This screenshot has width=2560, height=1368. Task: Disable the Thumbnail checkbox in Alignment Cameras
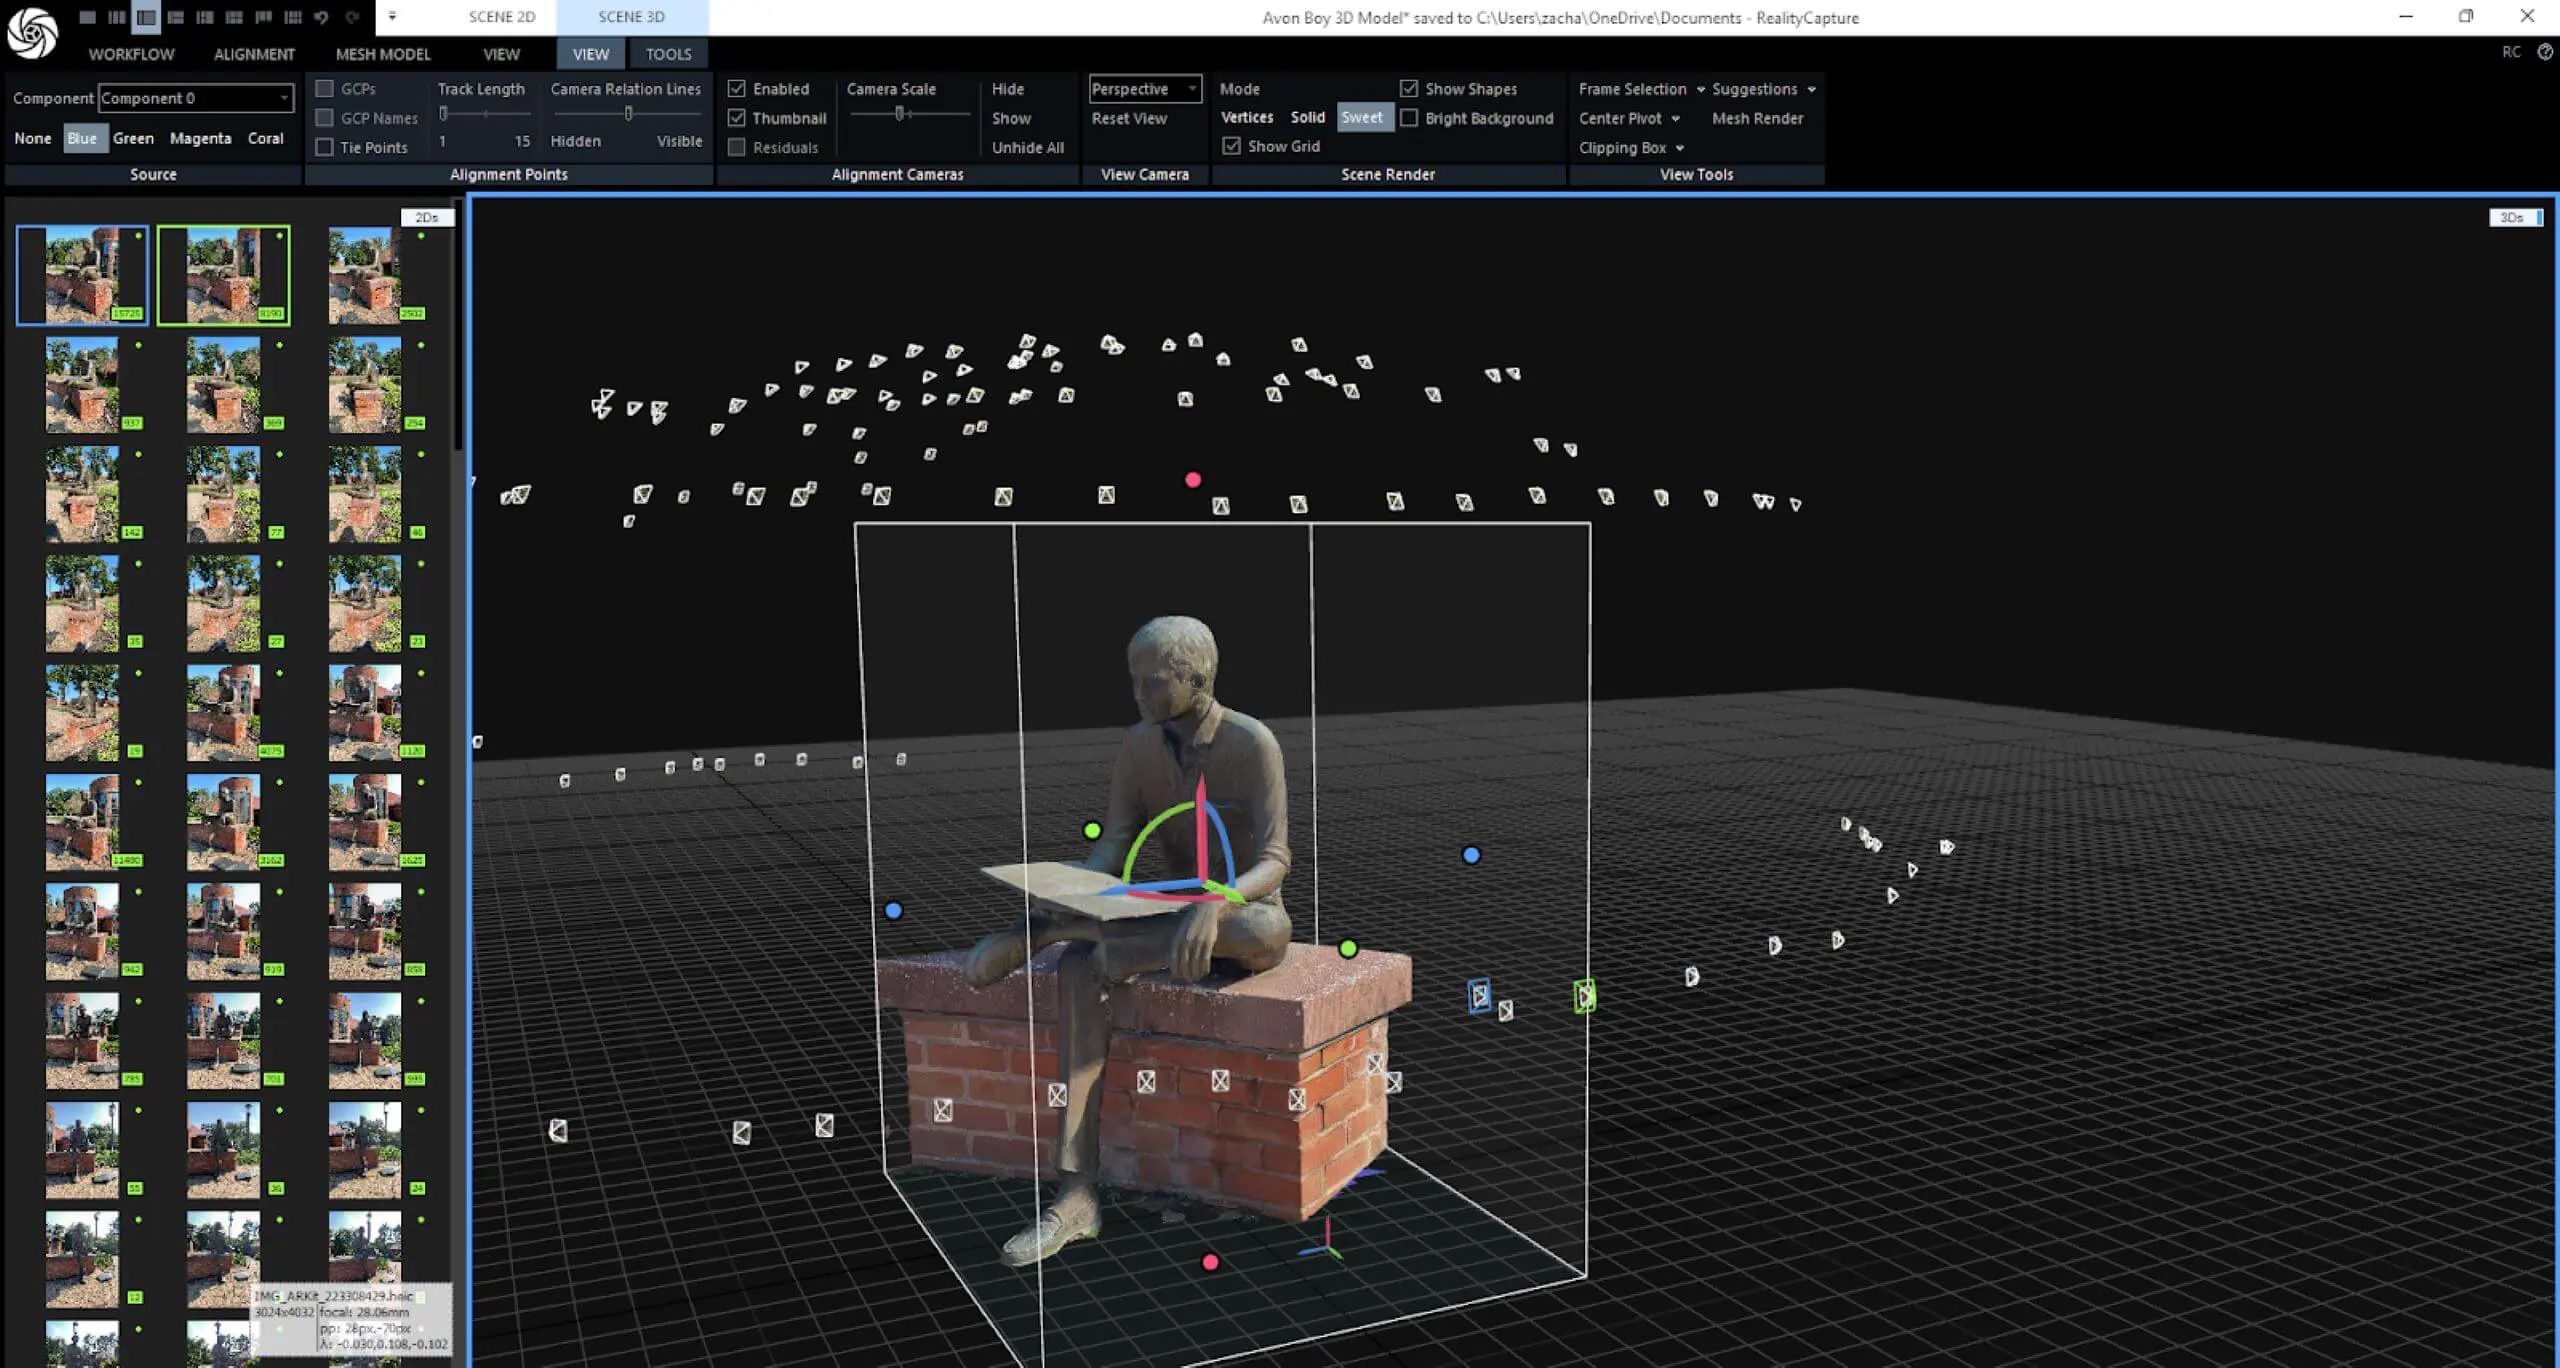[x=737, y=117]
